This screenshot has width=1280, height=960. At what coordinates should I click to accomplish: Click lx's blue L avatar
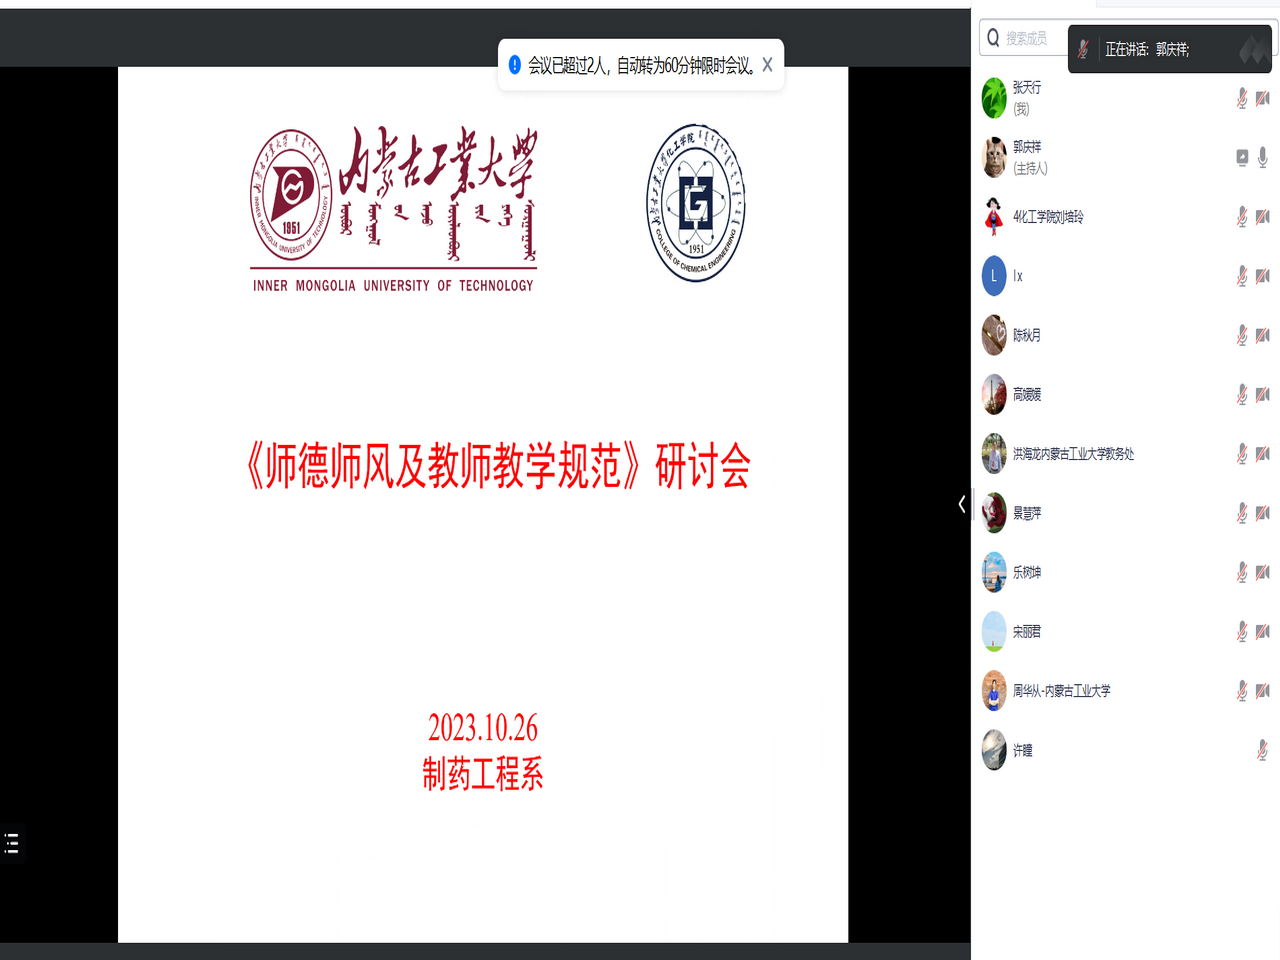point(994,276)
